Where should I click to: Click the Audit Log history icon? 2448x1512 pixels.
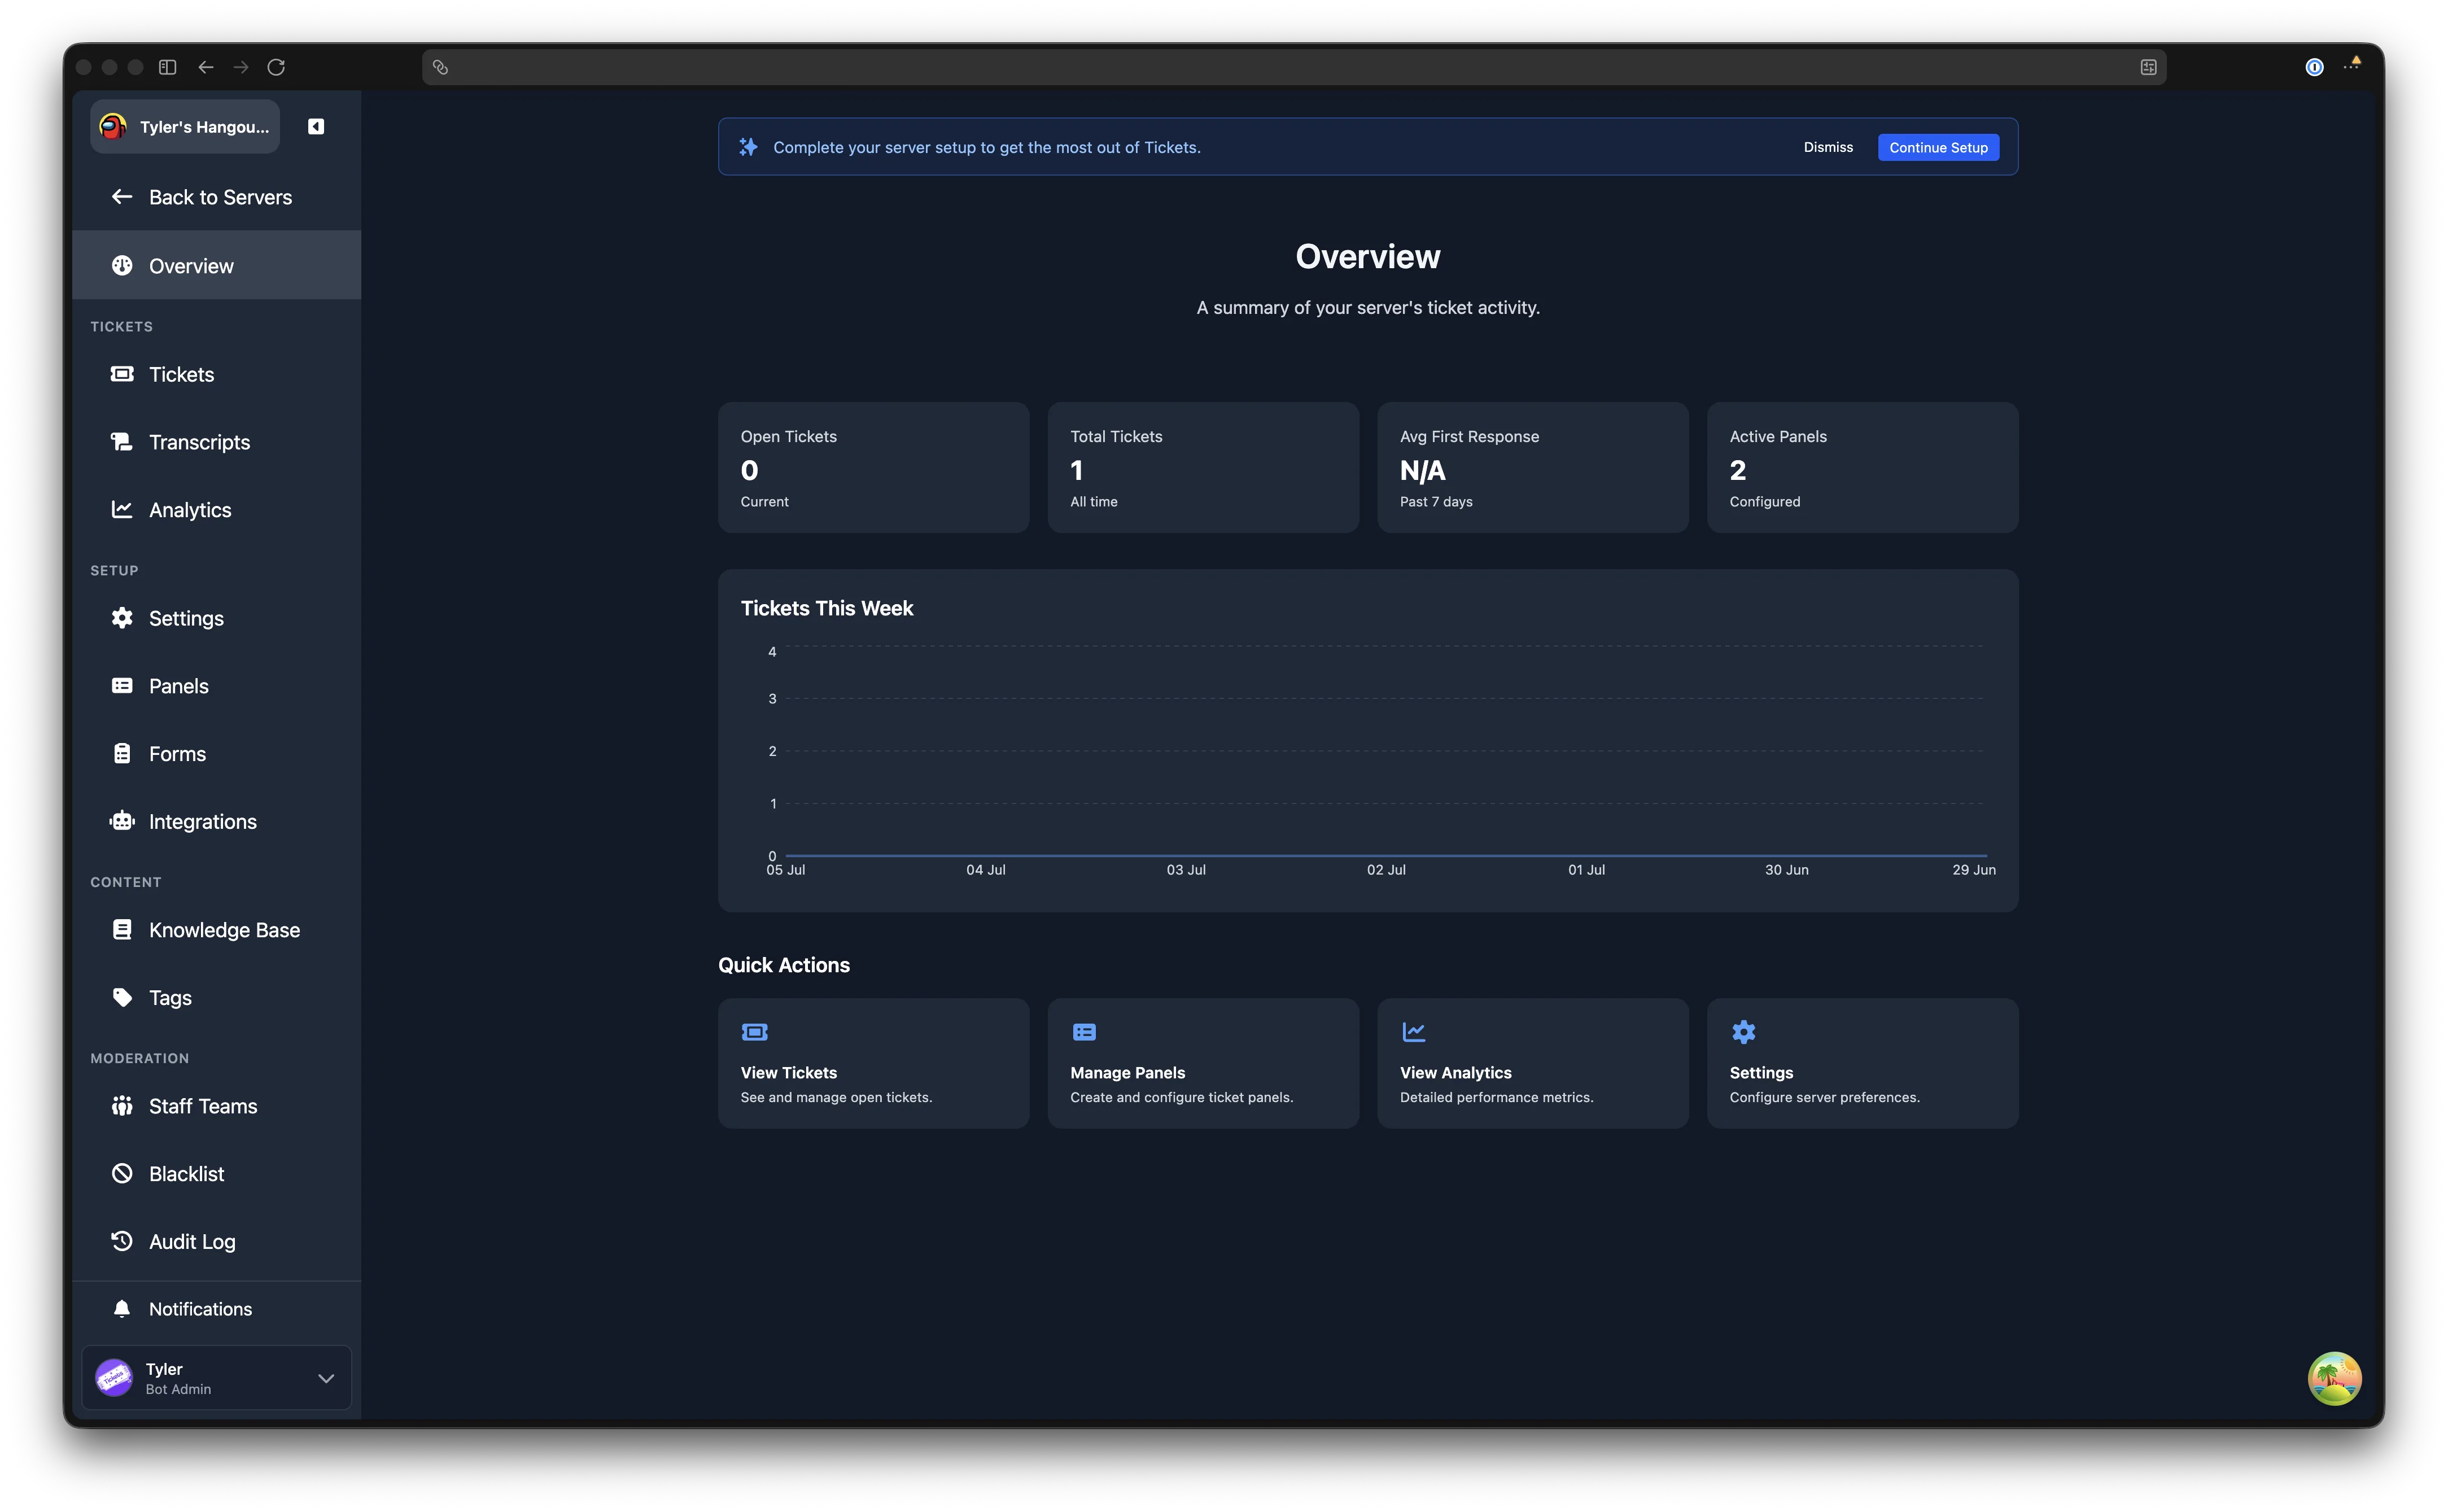click(122, 1241)
